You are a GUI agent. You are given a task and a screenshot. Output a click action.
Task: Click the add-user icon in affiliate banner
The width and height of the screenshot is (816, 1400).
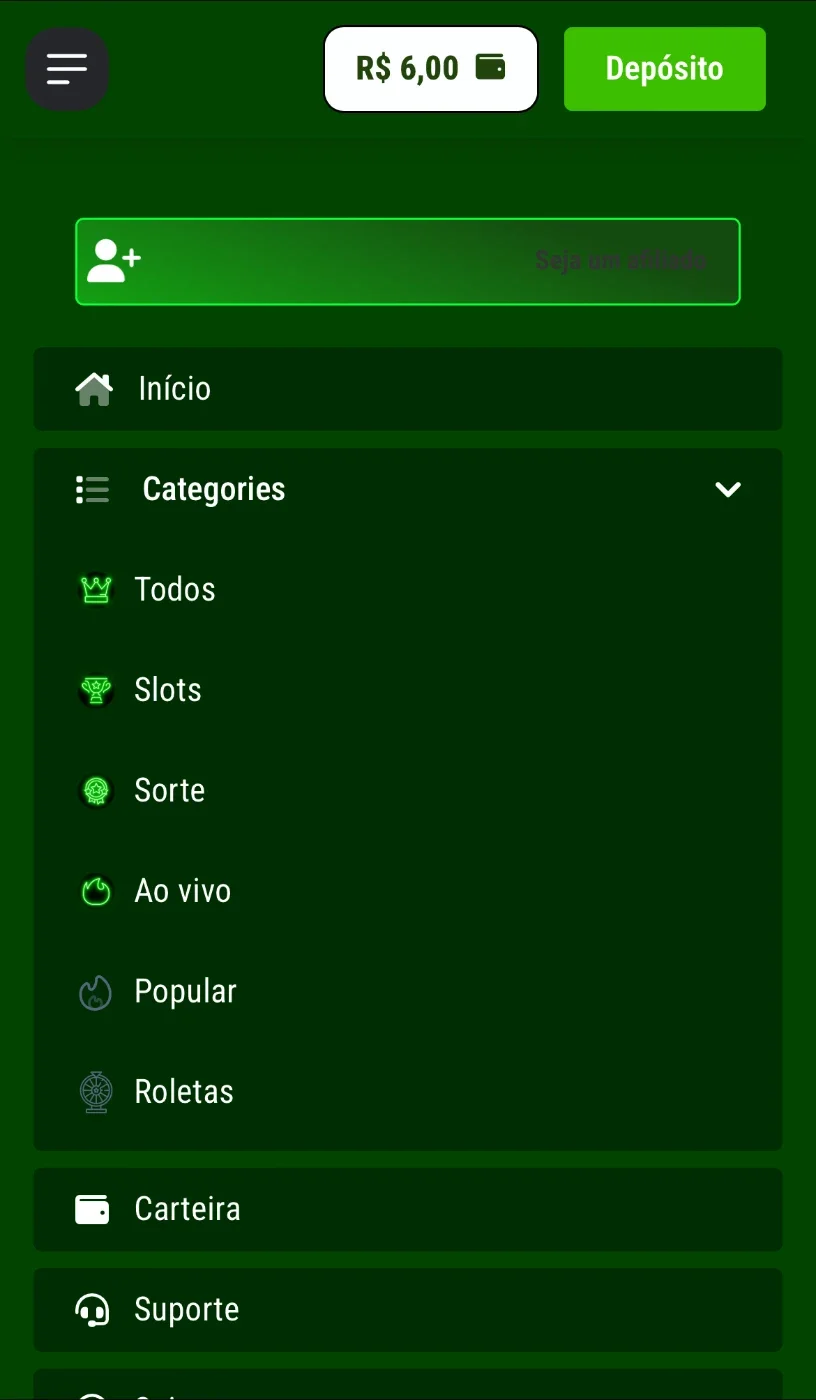coord(113,261)
